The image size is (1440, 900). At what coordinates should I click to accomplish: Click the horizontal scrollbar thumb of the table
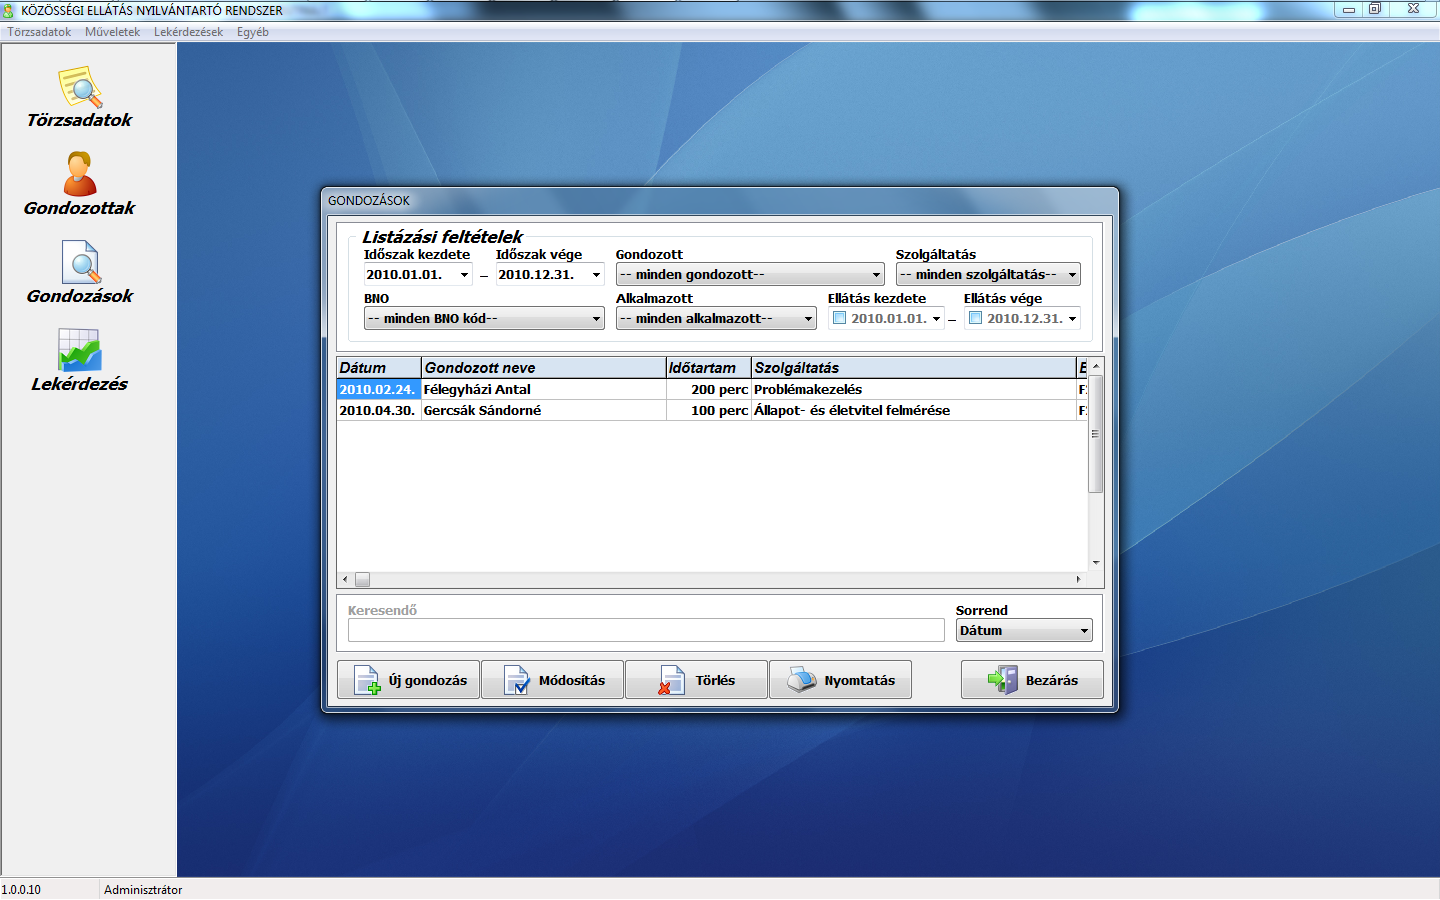tap(362, 580)
